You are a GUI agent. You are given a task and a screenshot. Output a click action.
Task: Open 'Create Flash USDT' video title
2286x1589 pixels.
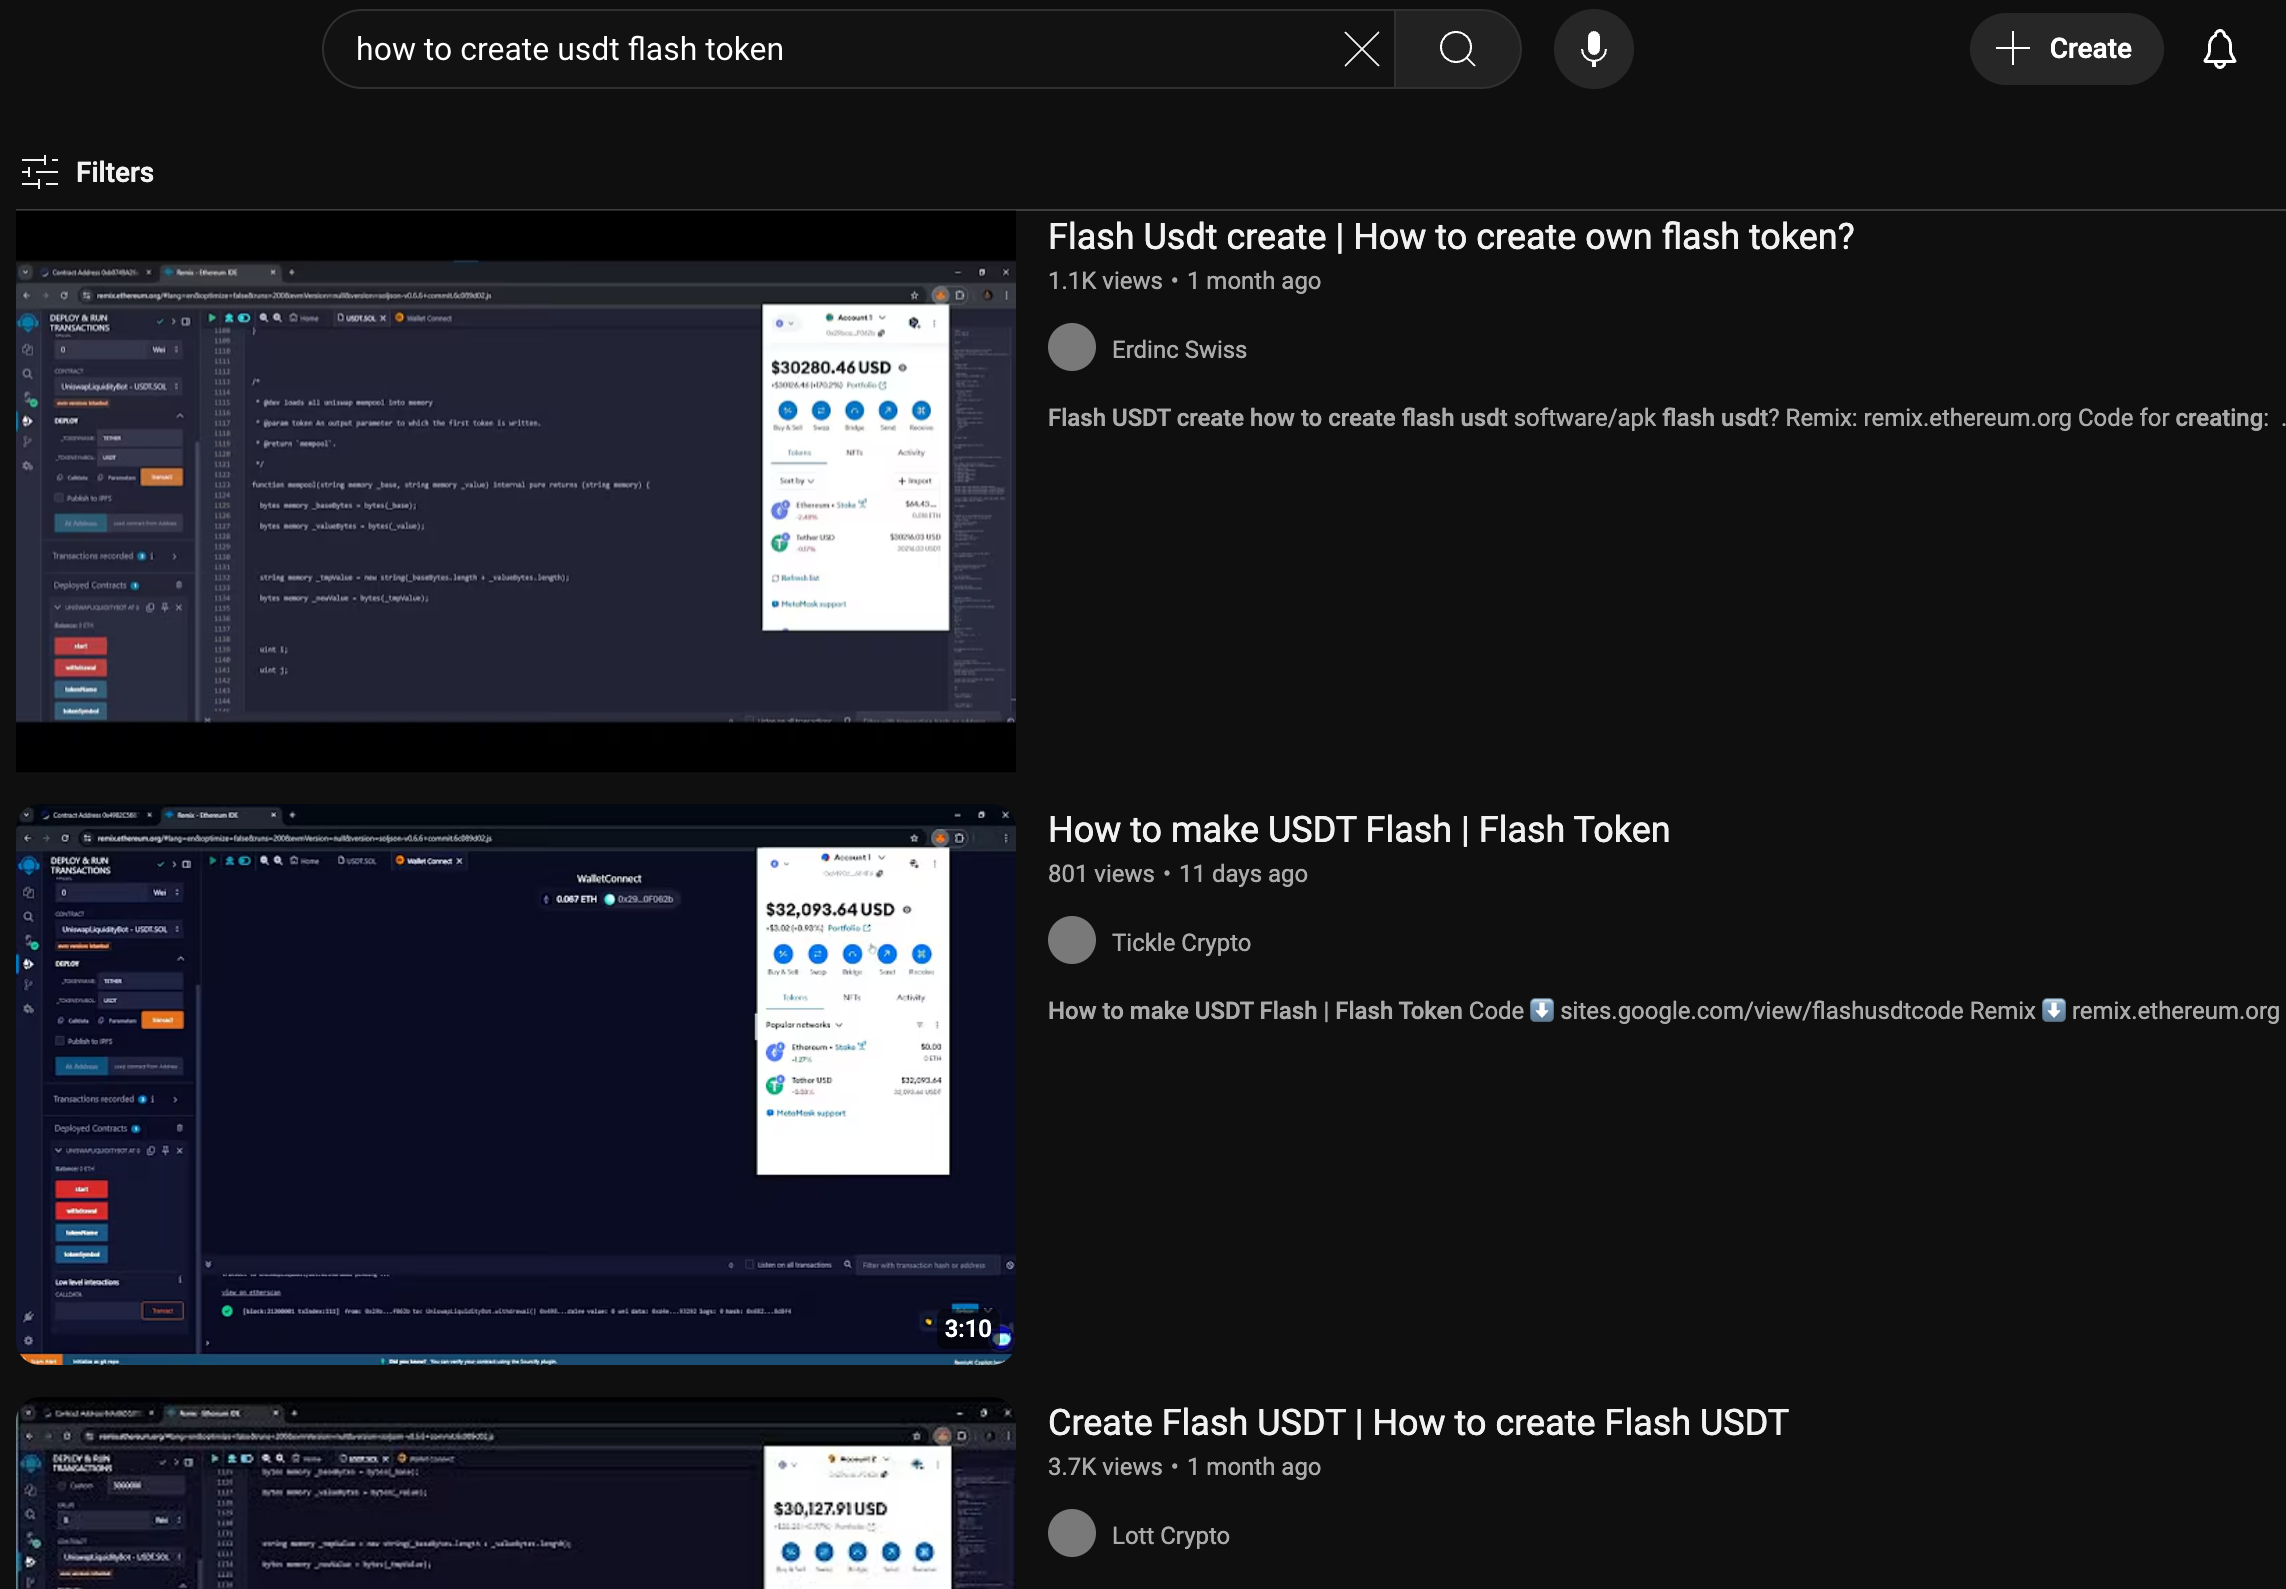(1417, 1423)
